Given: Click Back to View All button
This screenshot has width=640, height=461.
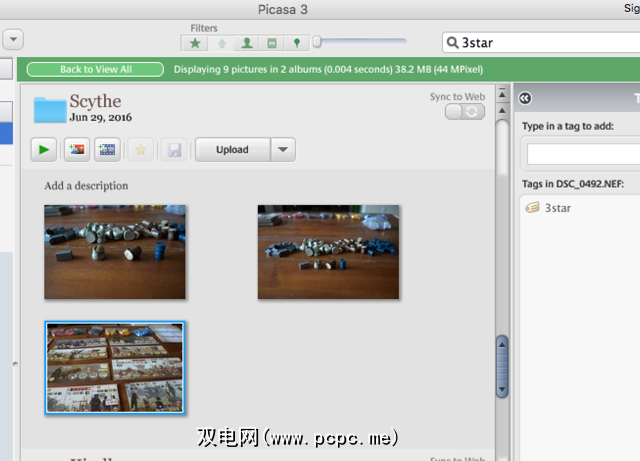Looking at the screenshot, I should pos(96,69).
